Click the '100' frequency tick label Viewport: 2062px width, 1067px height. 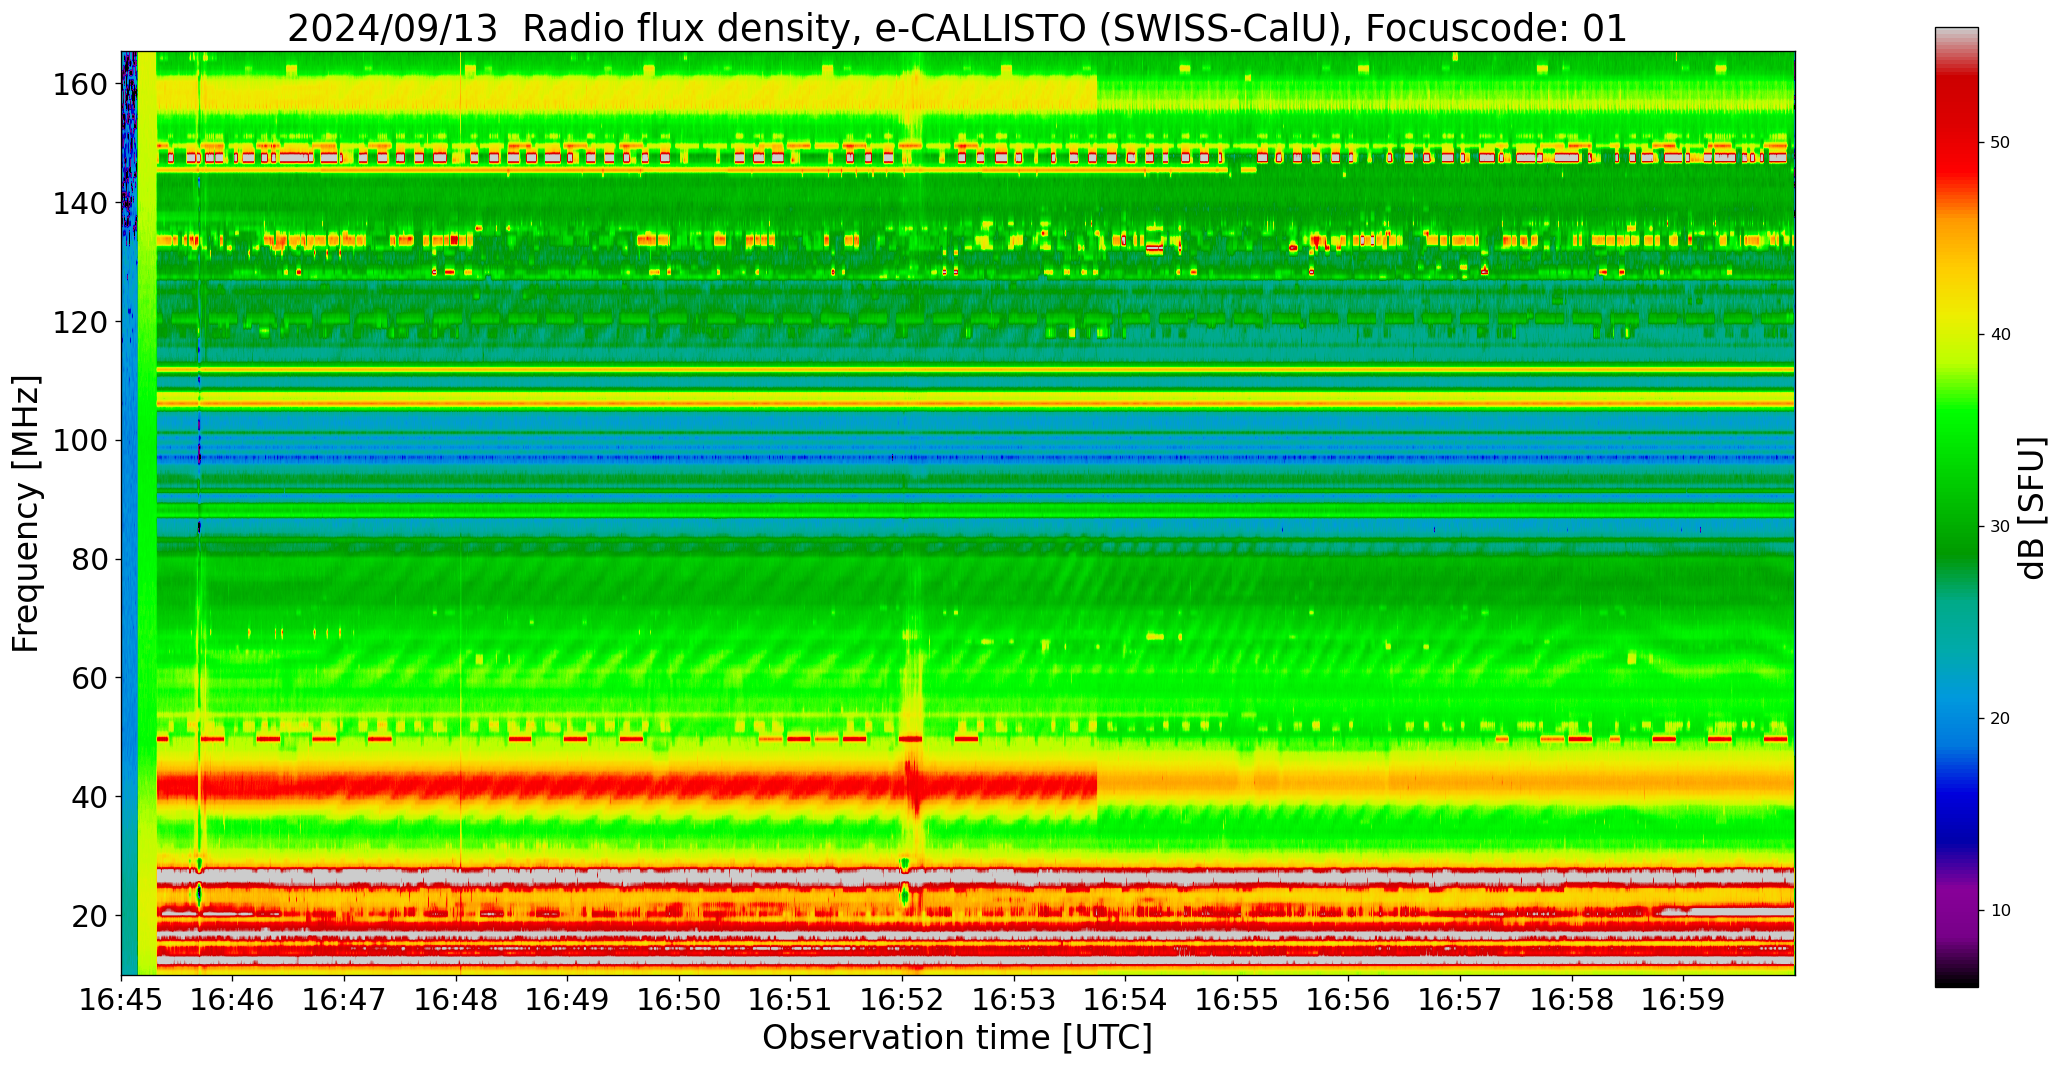tap(80, 441)
